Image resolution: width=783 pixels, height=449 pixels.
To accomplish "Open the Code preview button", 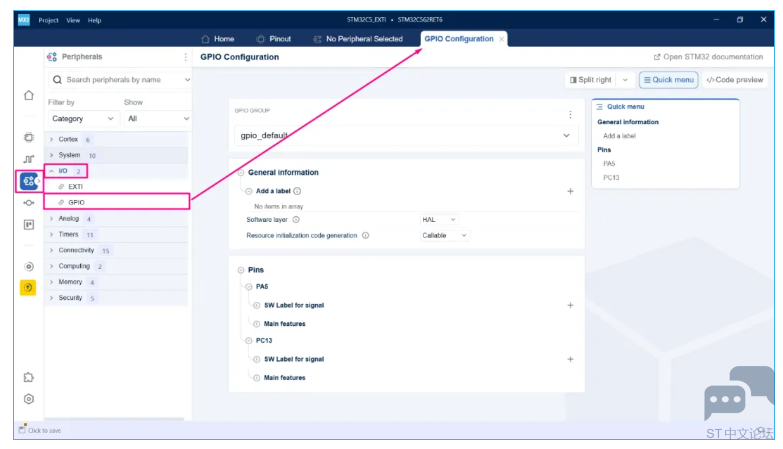I will click(735, 80).
